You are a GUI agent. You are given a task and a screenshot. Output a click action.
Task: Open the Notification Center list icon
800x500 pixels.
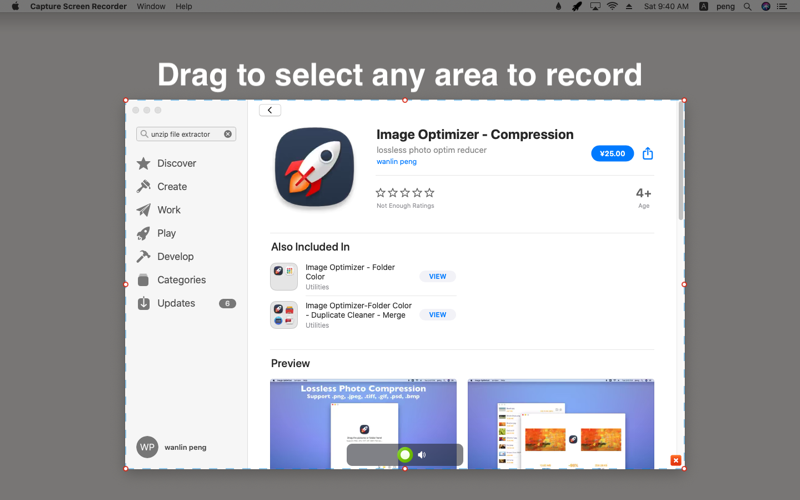(782, 6)
